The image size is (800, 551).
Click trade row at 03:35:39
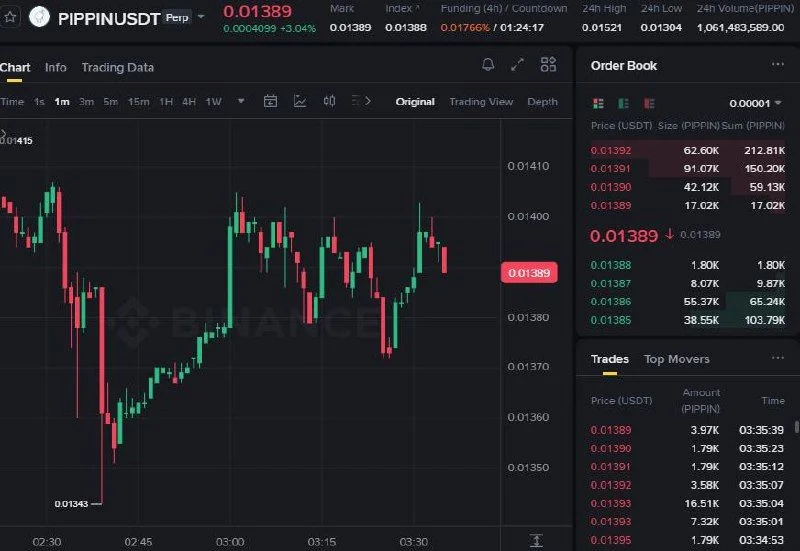coord(687,430)
